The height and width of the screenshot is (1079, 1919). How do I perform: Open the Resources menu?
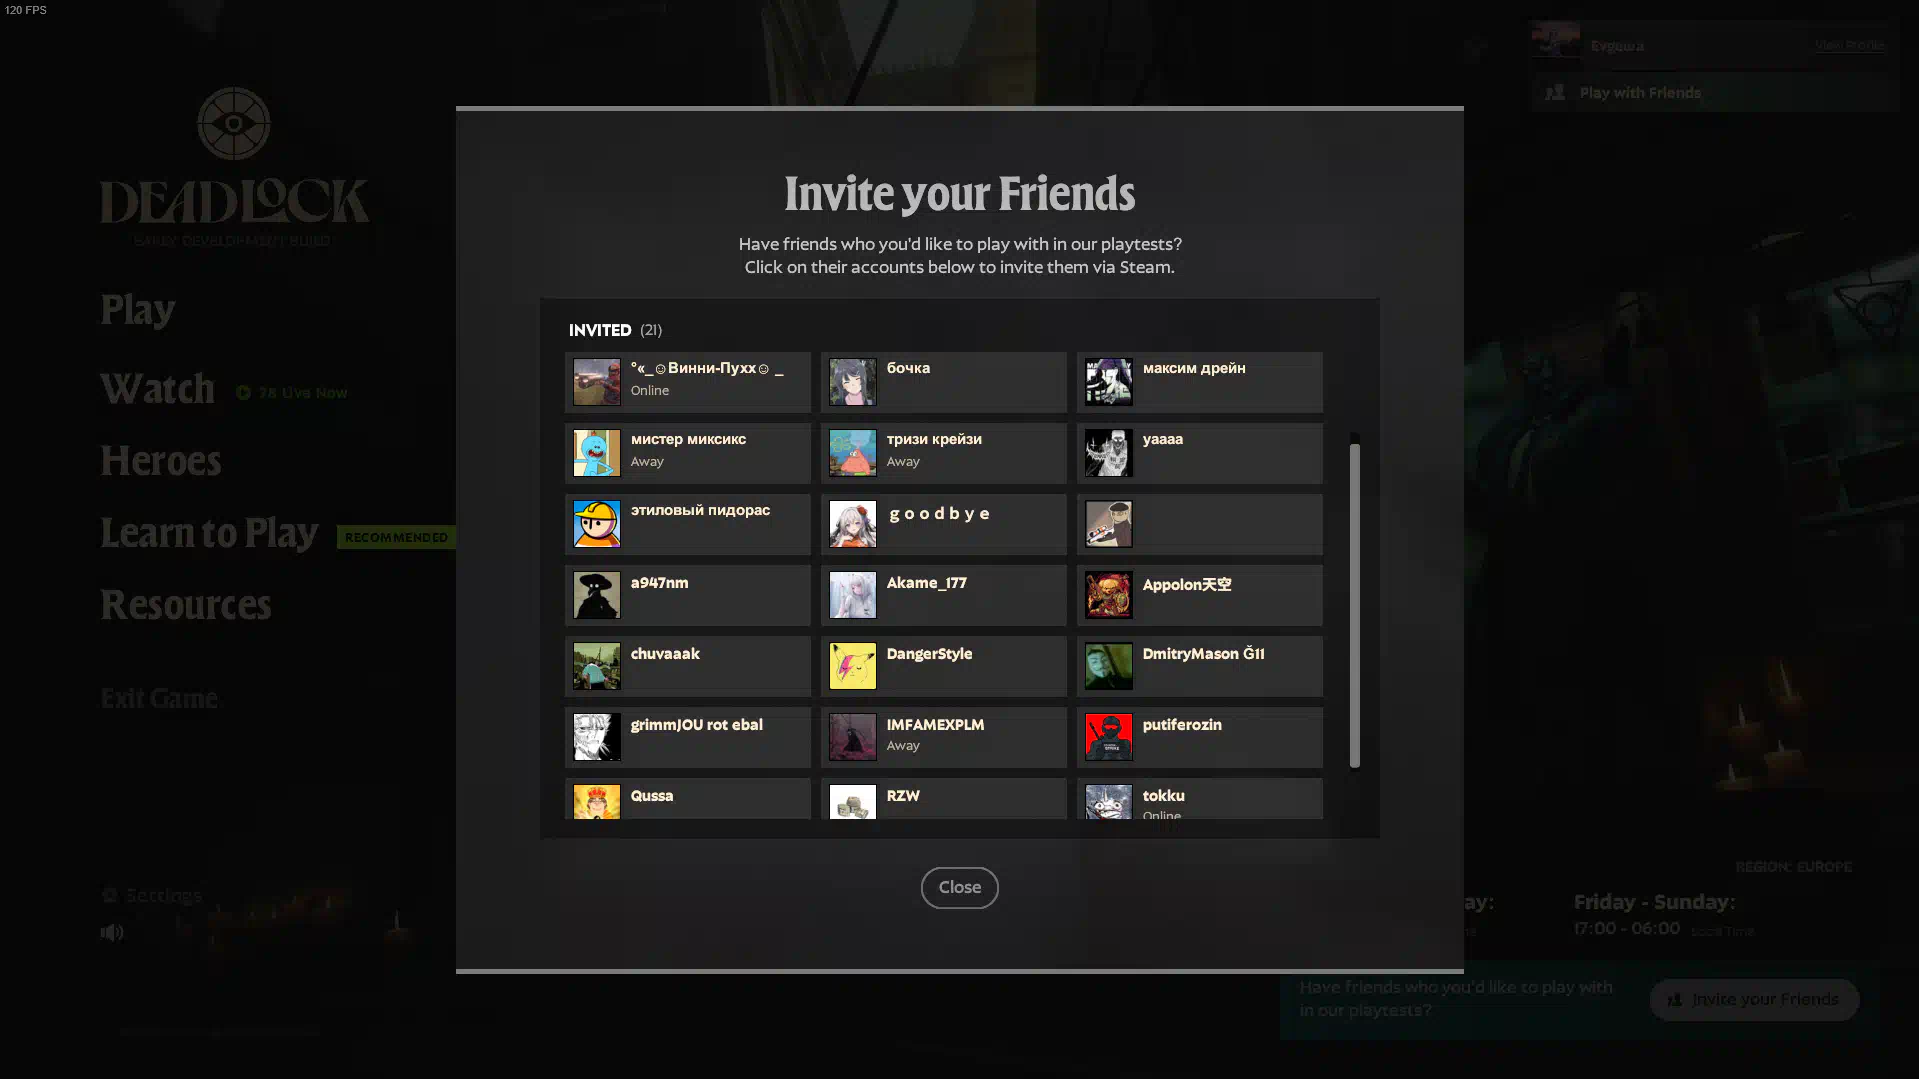tap(185, 605)
